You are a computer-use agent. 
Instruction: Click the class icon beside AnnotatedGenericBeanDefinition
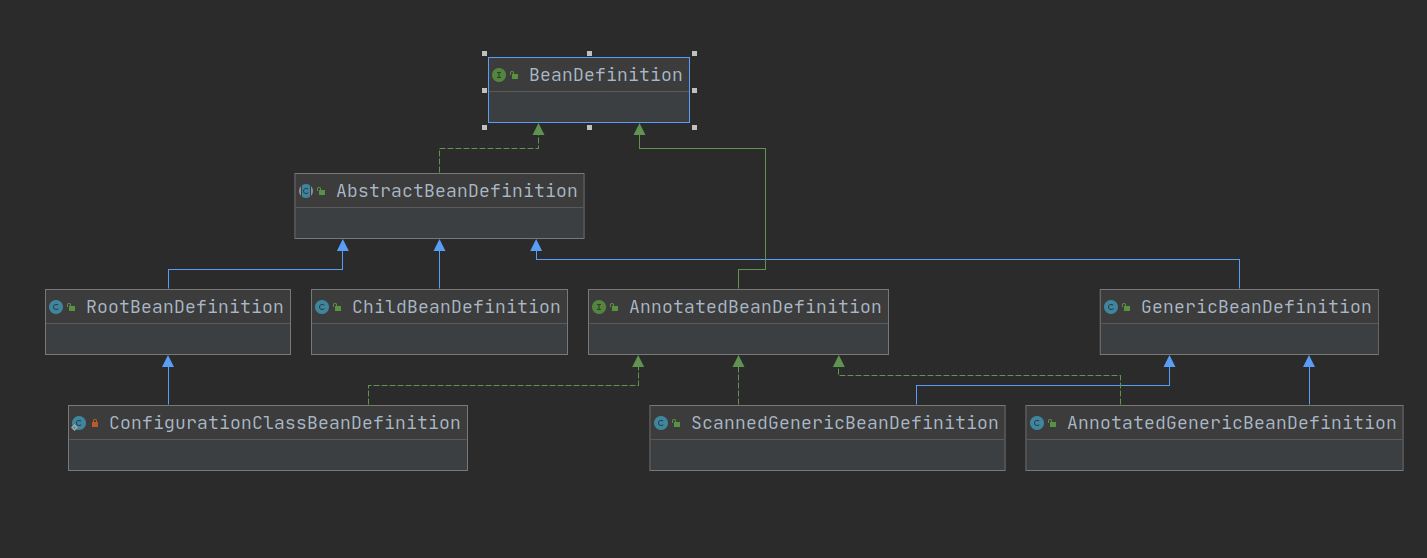coord(1037,423)
